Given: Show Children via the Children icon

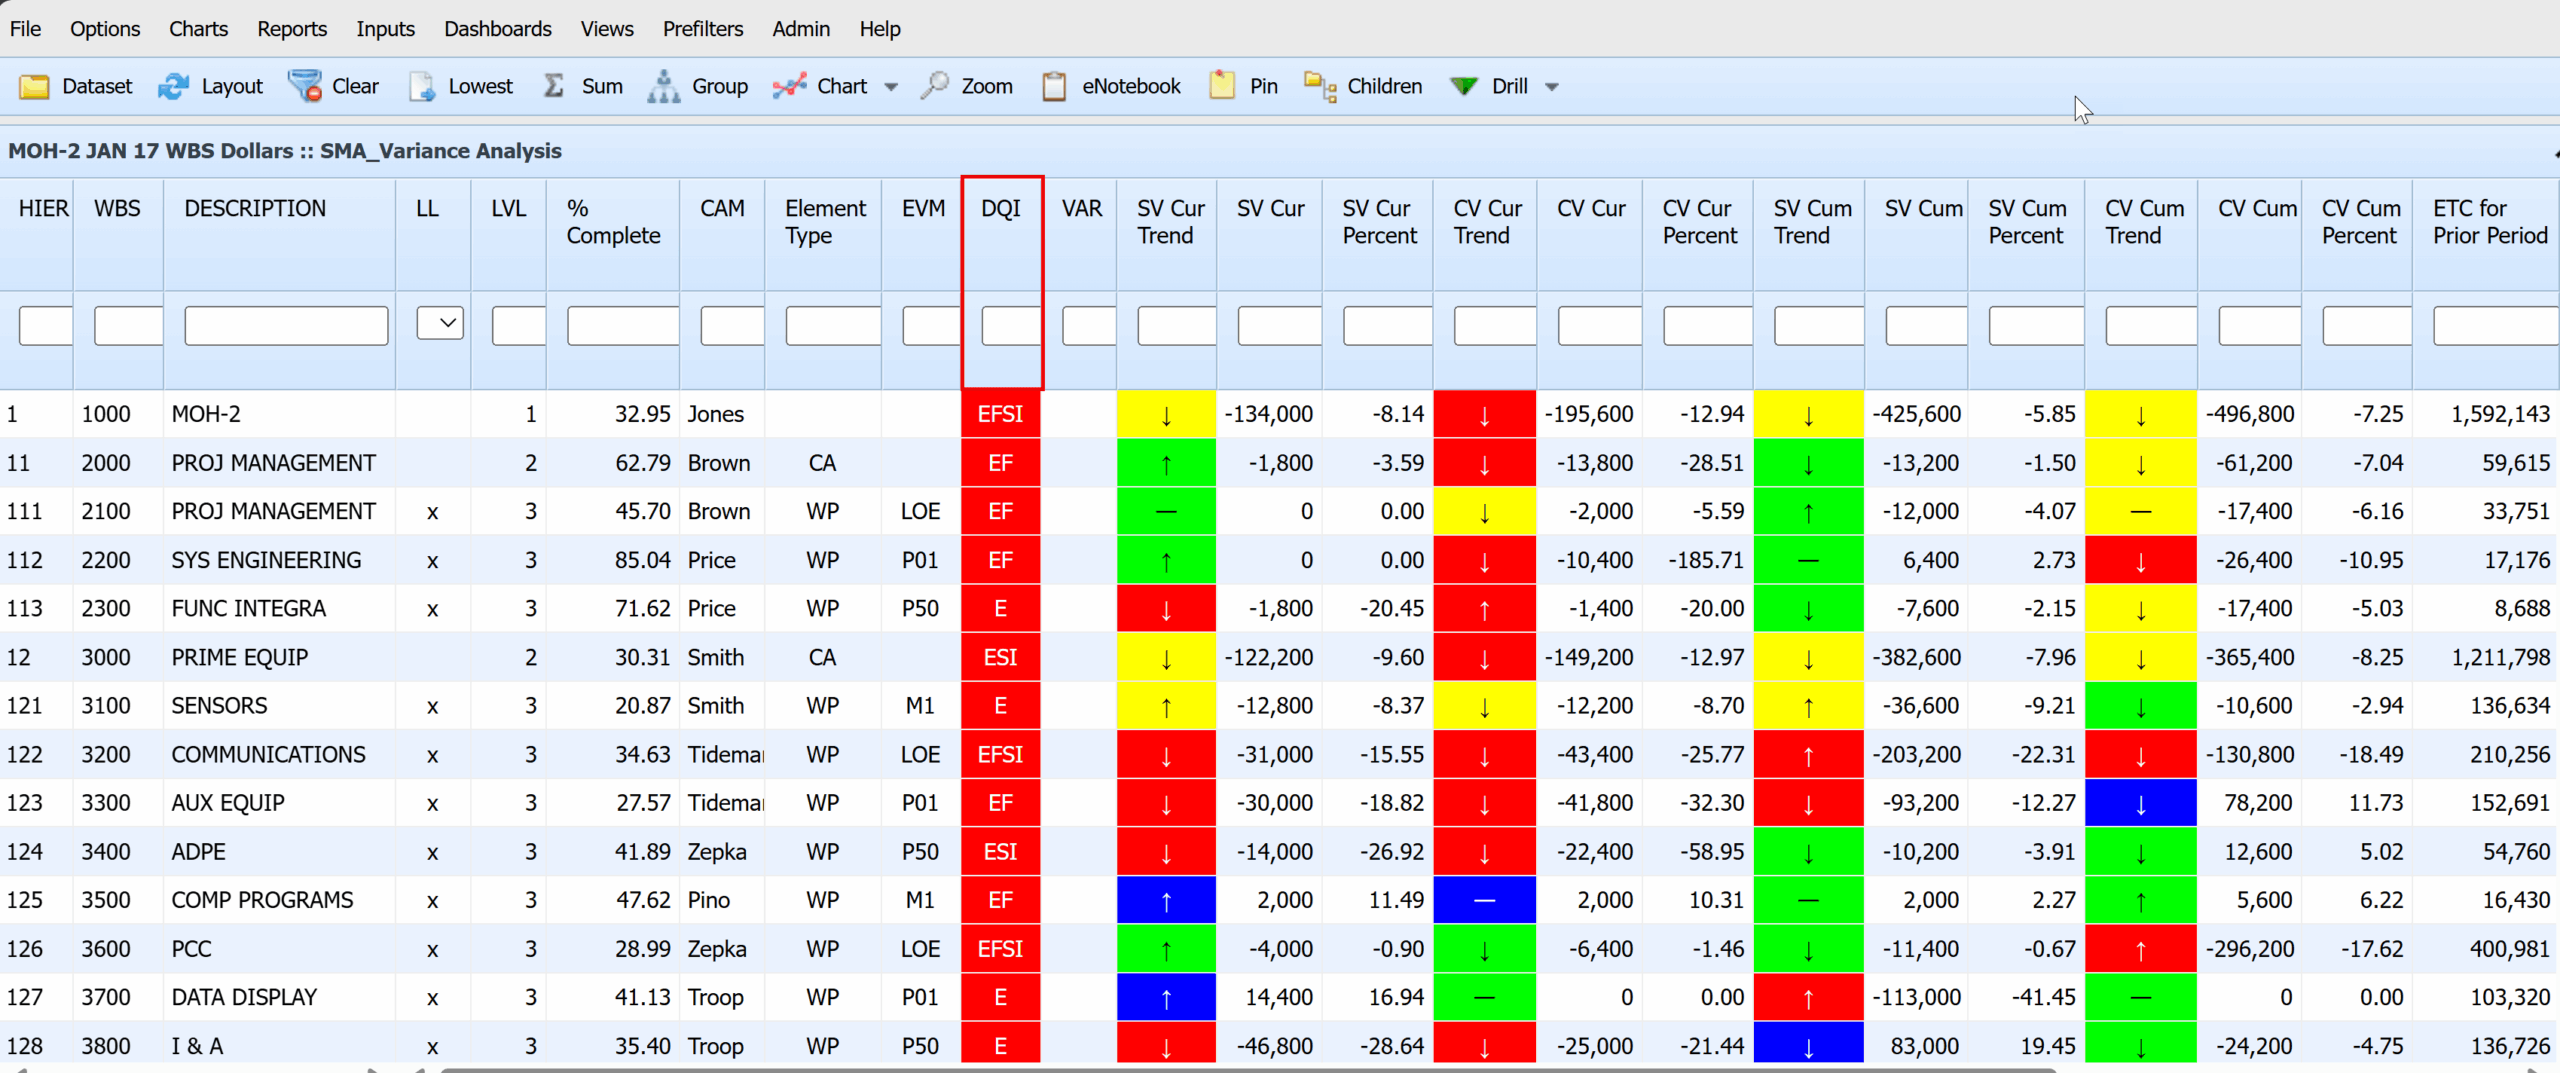Looking at the screenshot, I should click(x=1320, y=87).
